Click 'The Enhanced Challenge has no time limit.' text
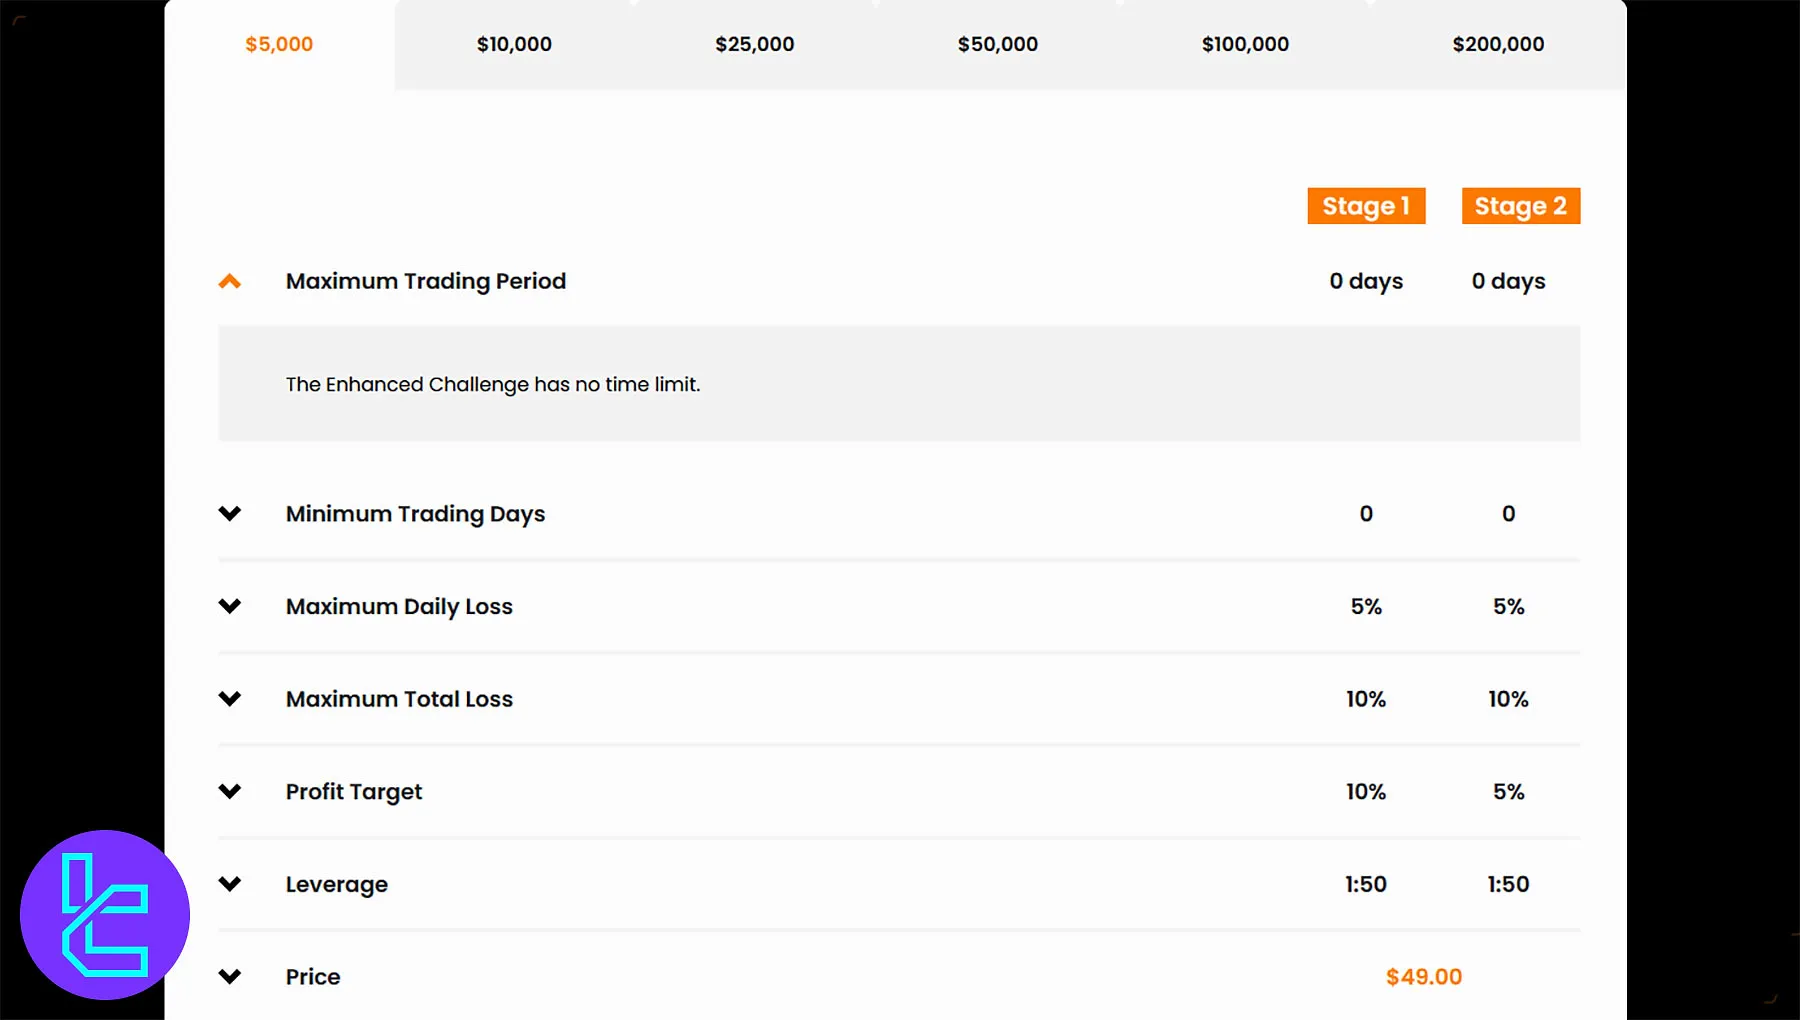Image resolution: width=1800 pixels, height=1020 pixels. coord(493,384)
